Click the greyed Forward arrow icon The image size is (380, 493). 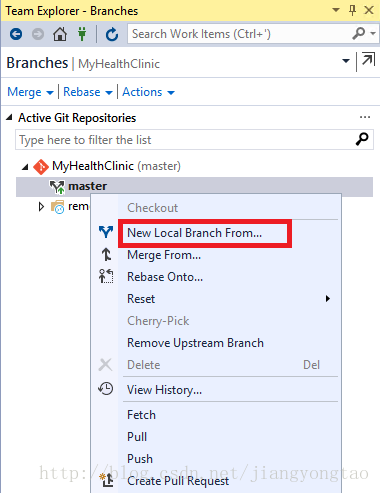(38, 34)
